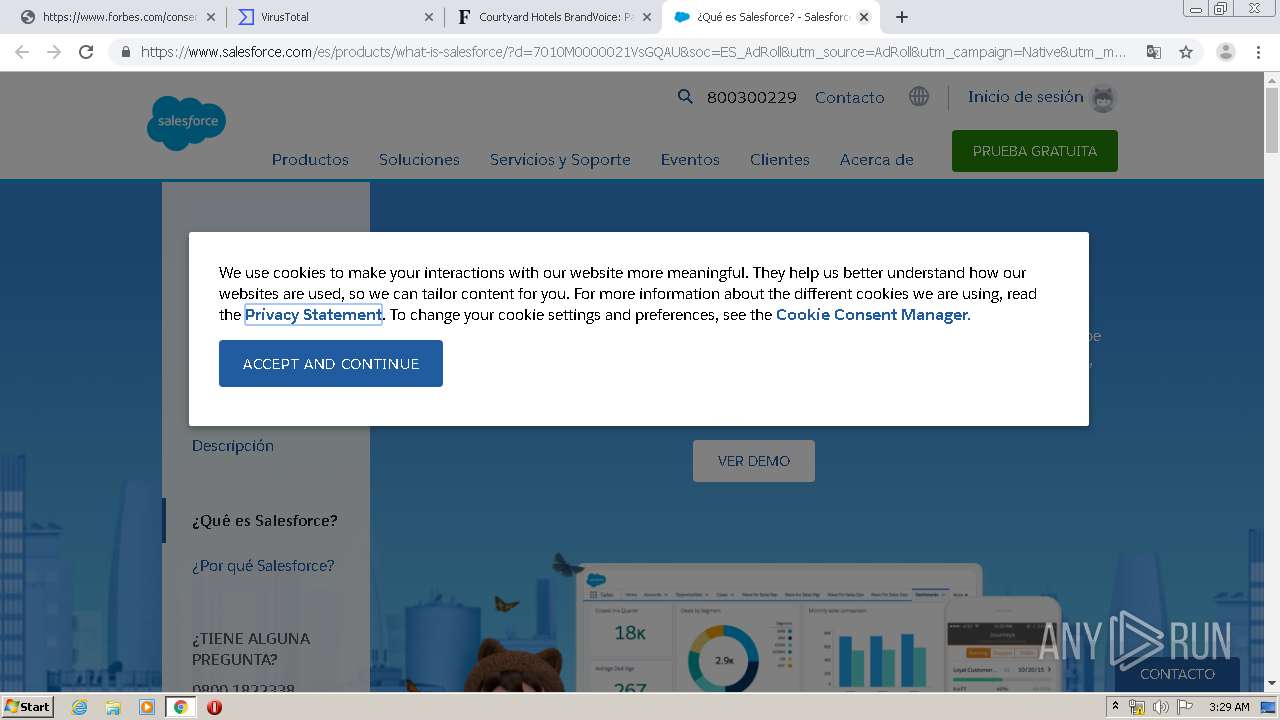Click the Contacto link in header

tap(850, 97)
